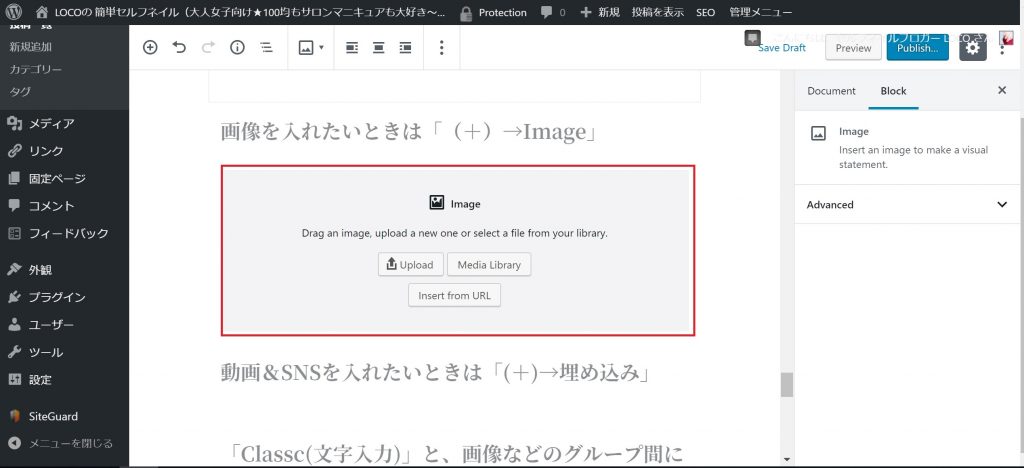Click カテゴリー submenu item

36,69
